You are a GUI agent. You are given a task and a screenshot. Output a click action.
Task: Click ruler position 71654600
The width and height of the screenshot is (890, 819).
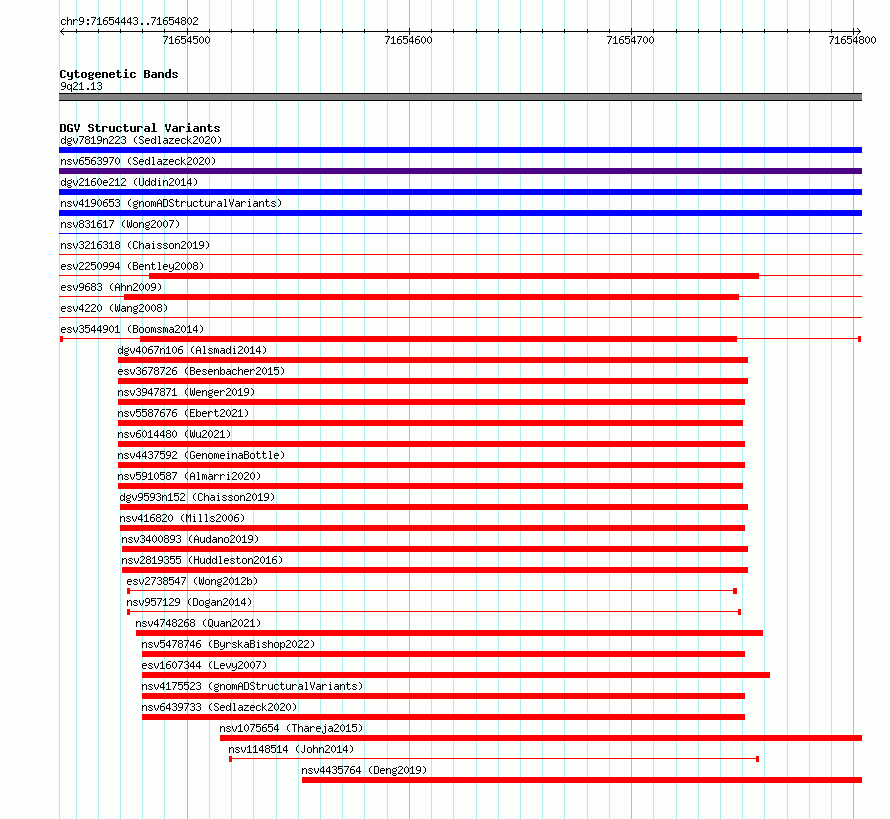coord(408,40)
